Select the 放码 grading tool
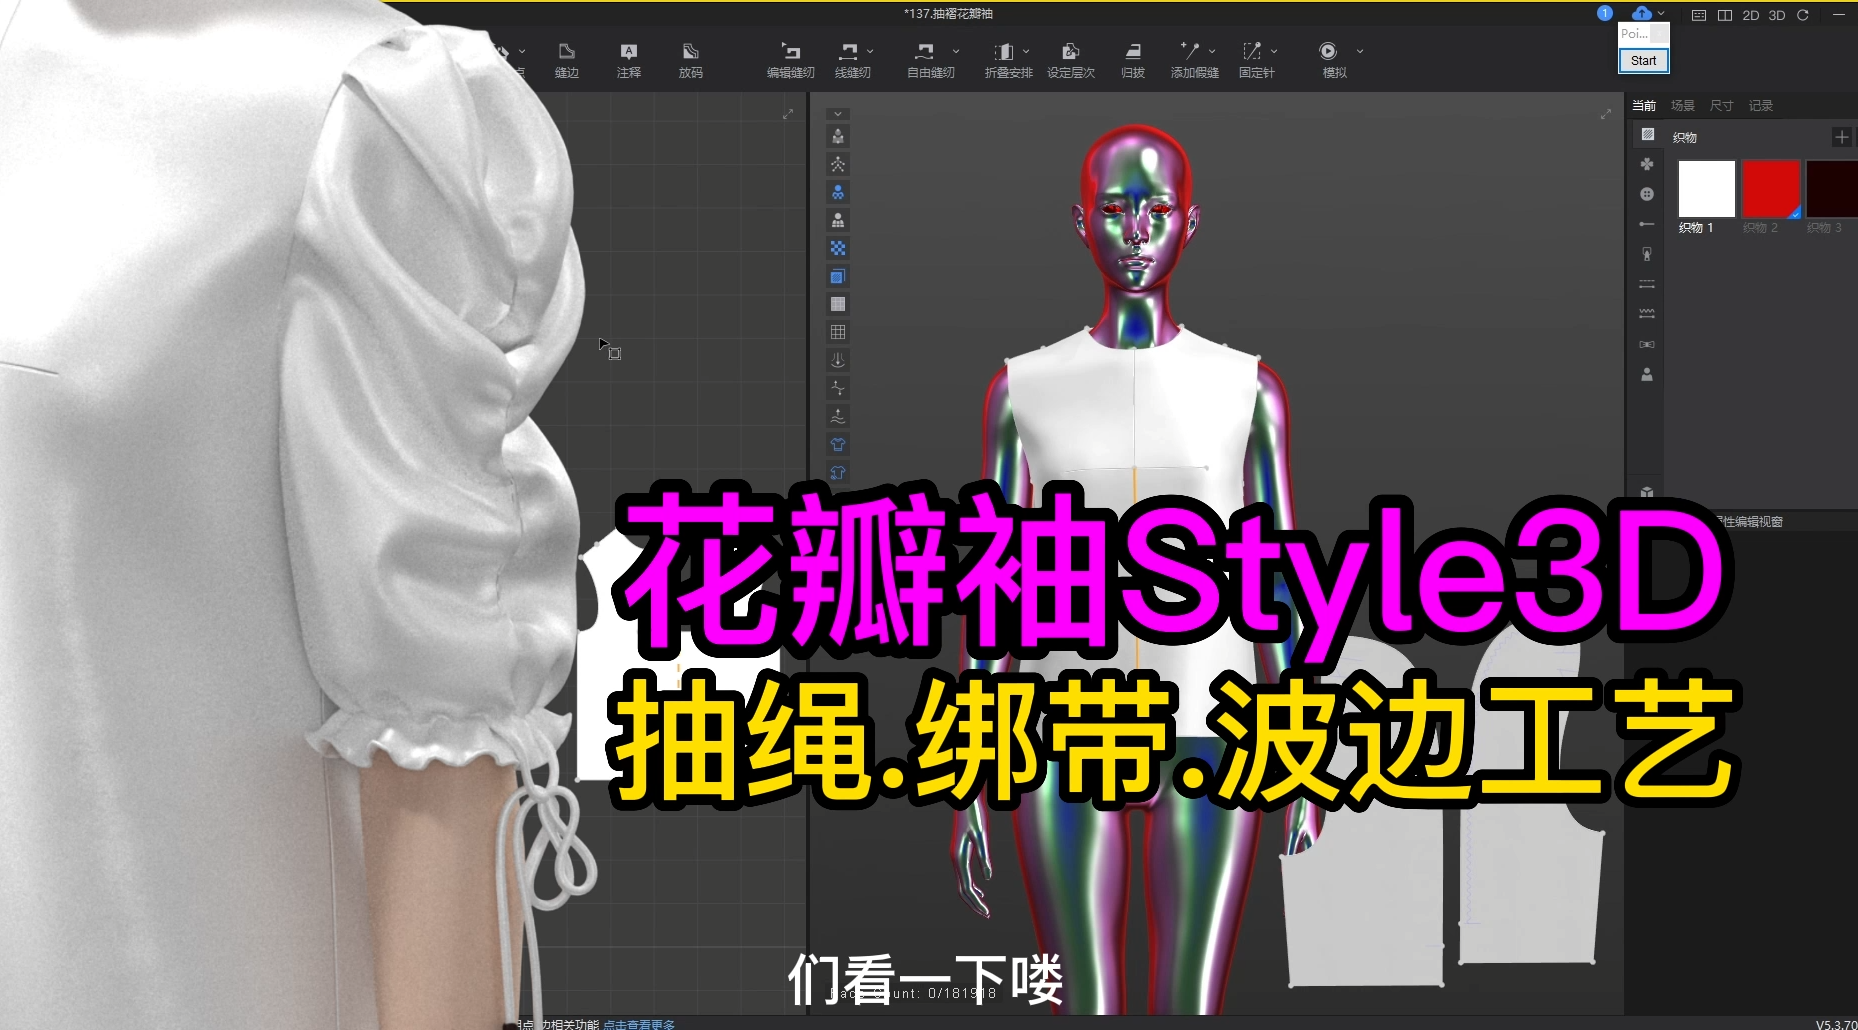 click(x=691, y=60)
